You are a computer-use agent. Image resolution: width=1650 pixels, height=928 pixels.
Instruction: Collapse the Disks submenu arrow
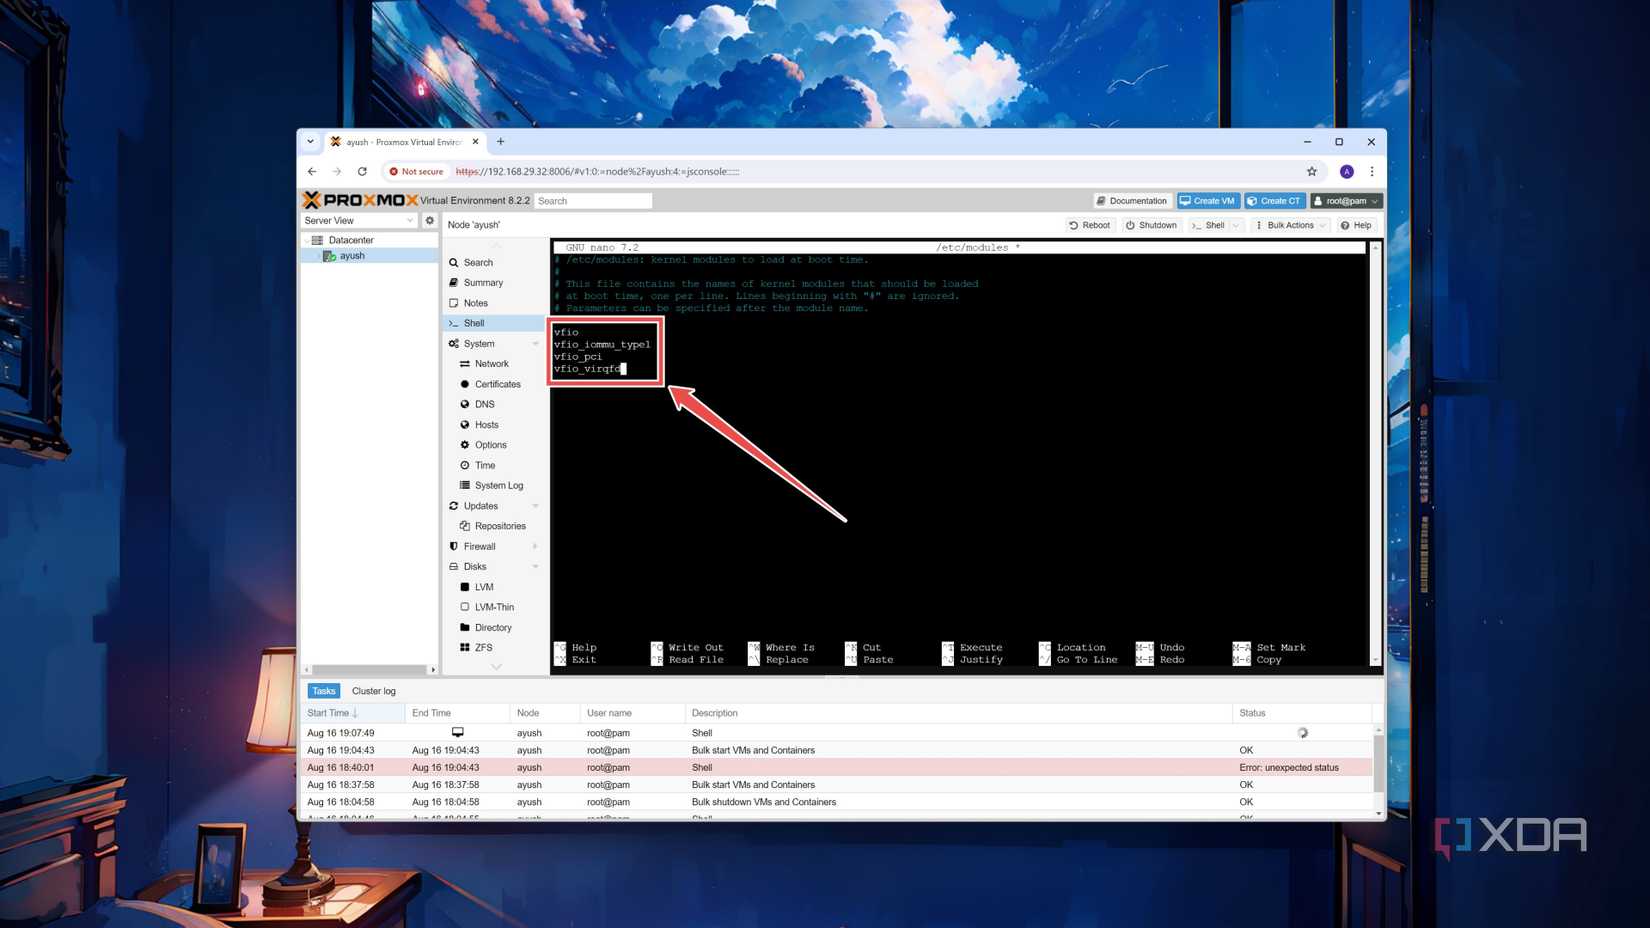point(535,566)
